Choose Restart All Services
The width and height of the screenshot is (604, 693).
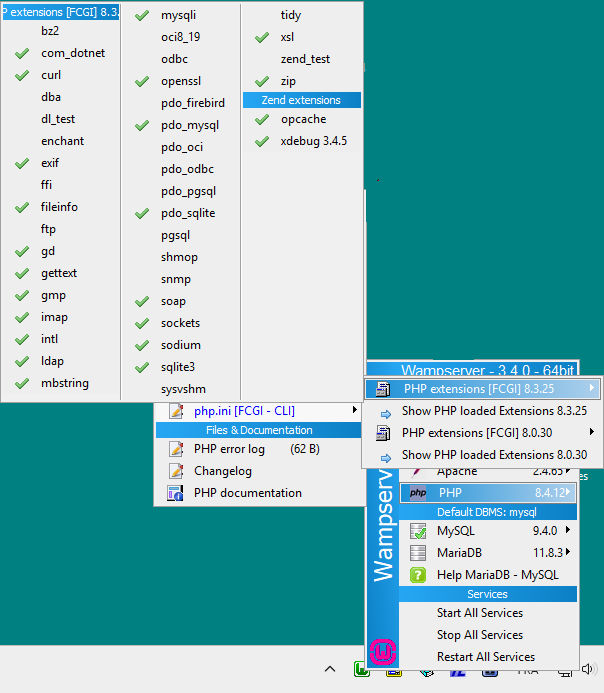[x=485, y=657]
